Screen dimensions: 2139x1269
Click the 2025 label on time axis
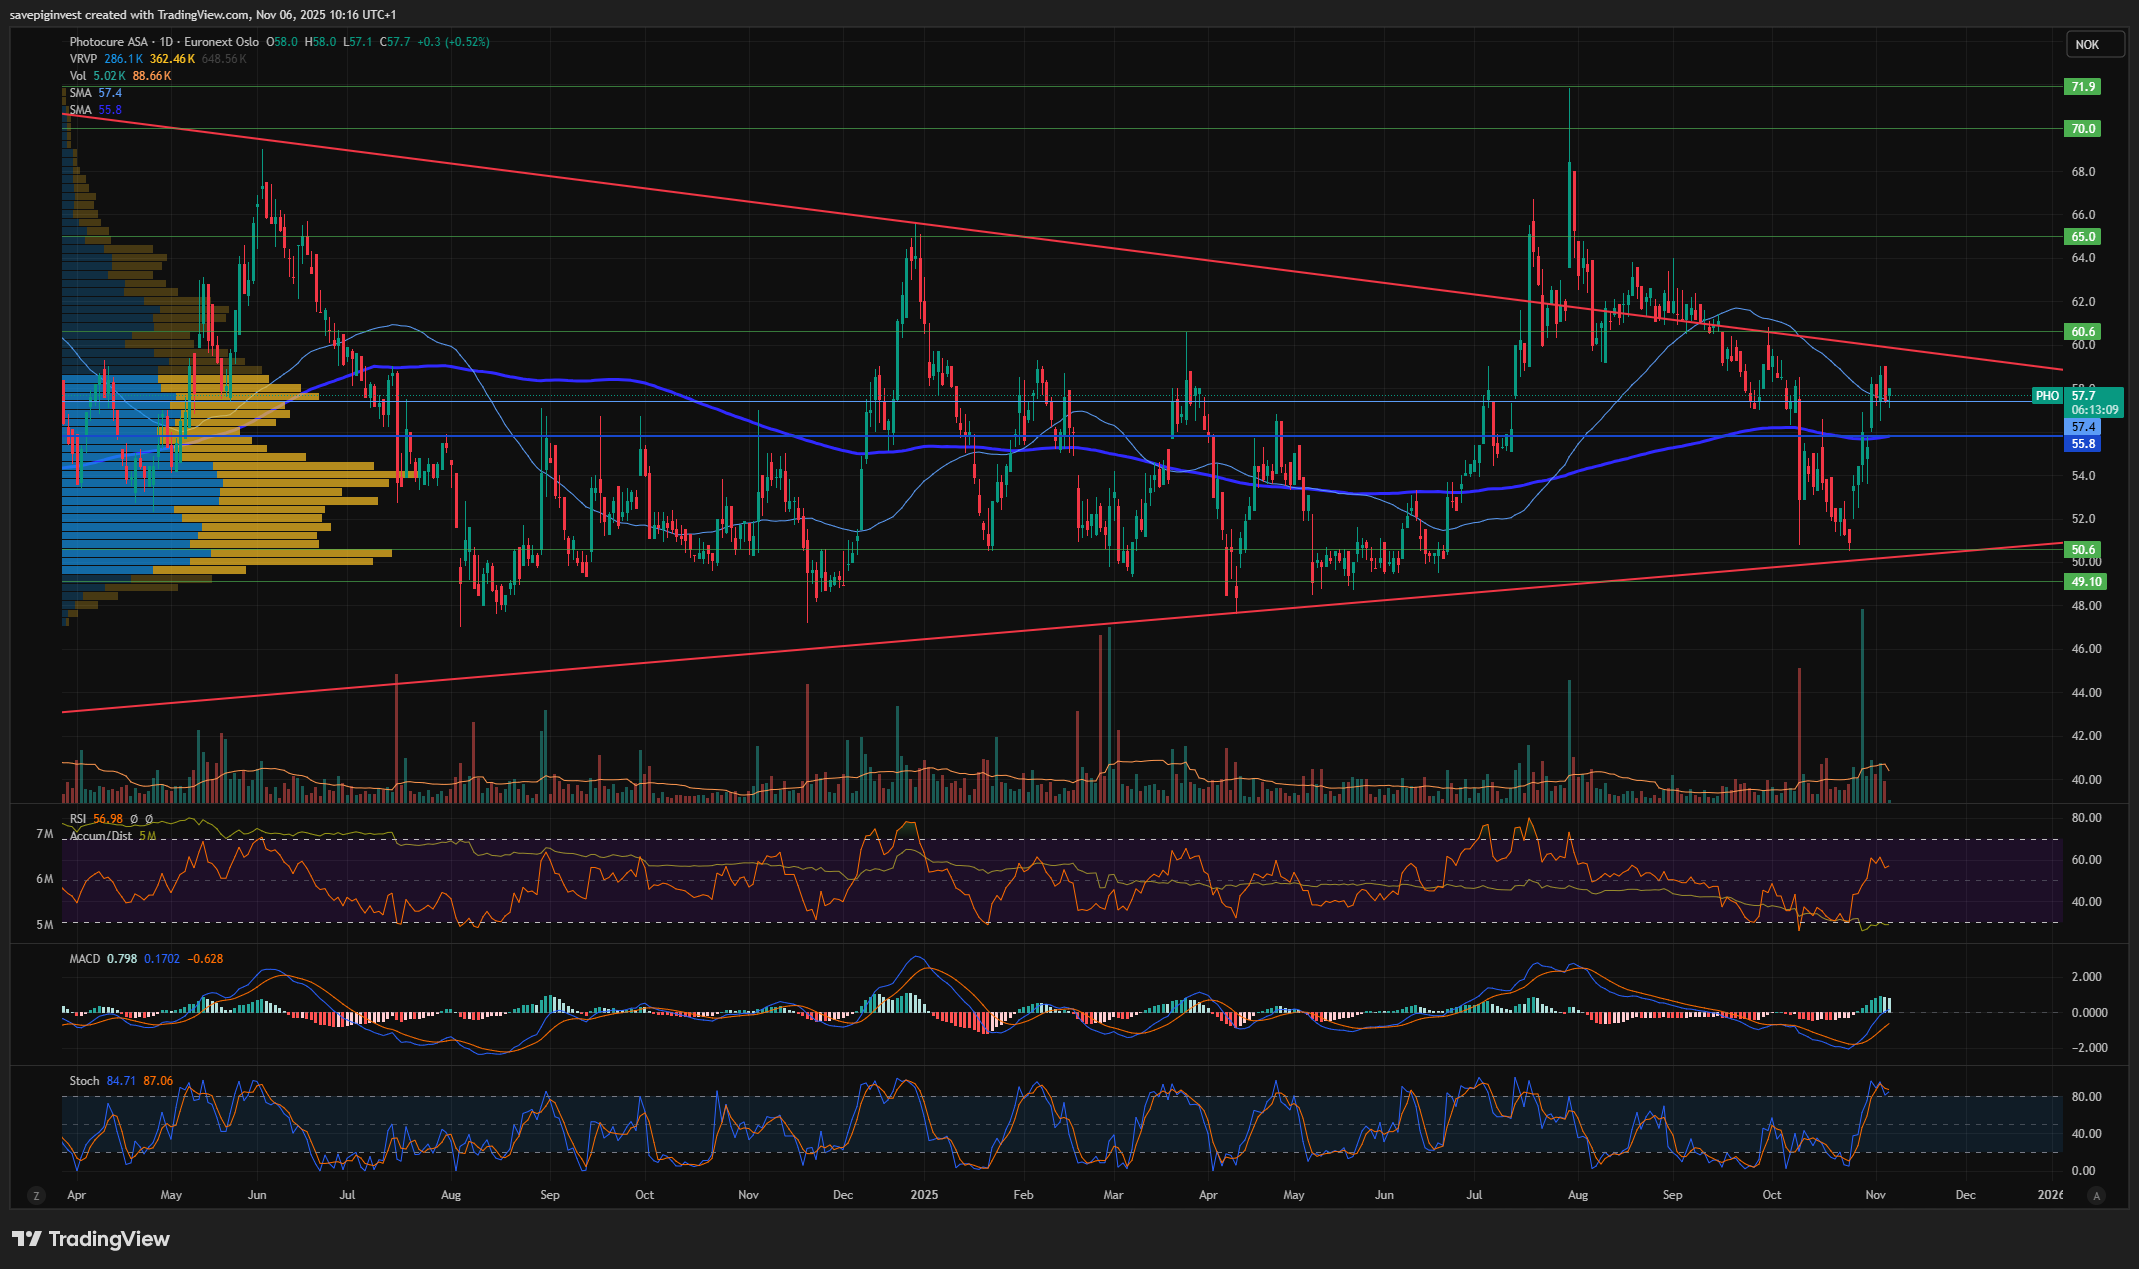[x=924, y=1195]
